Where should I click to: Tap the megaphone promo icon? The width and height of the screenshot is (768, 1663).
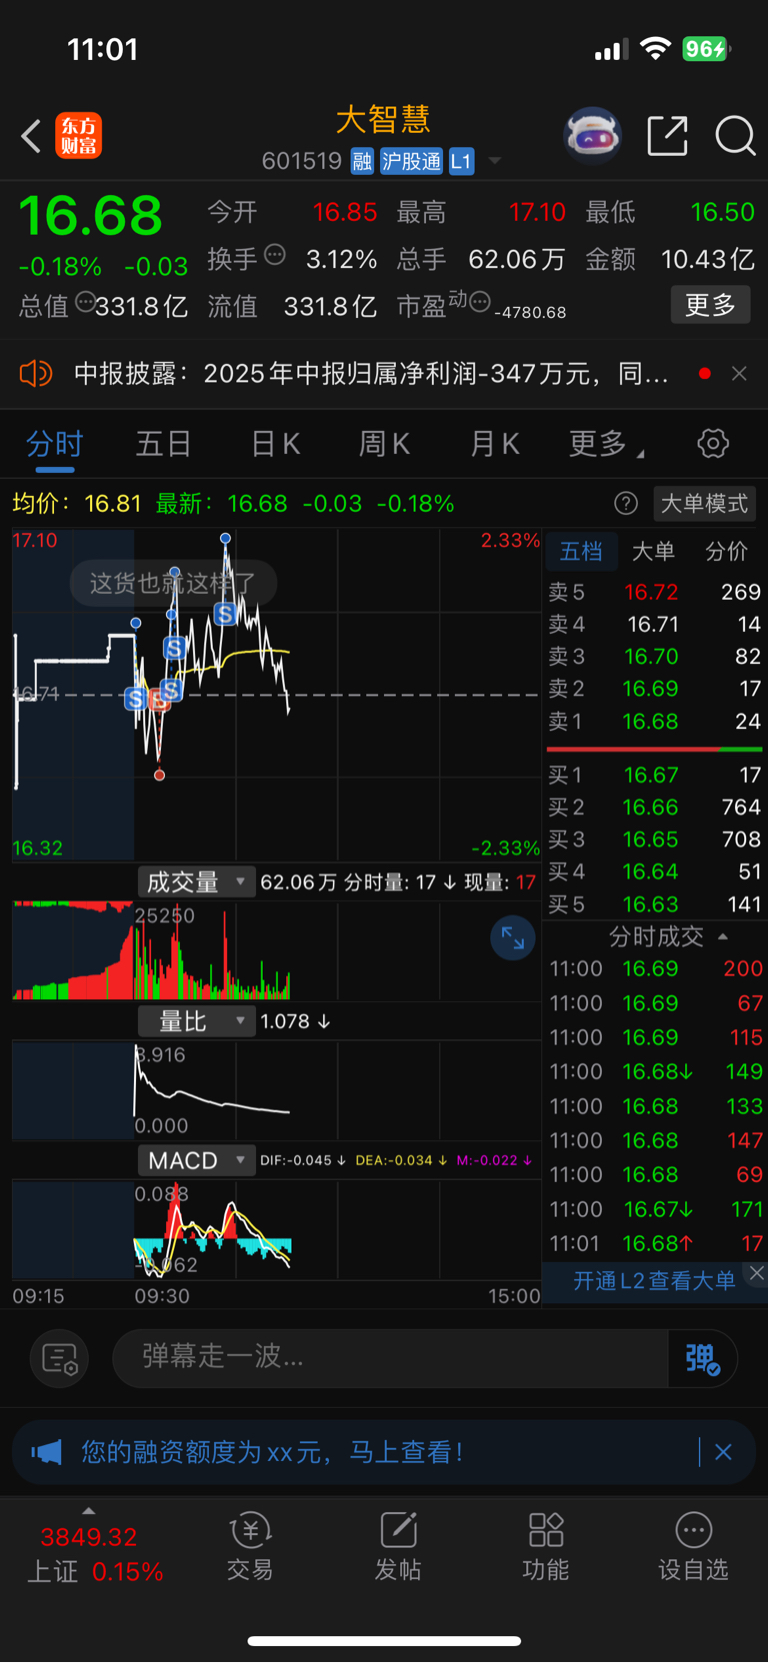(46, 1451)
